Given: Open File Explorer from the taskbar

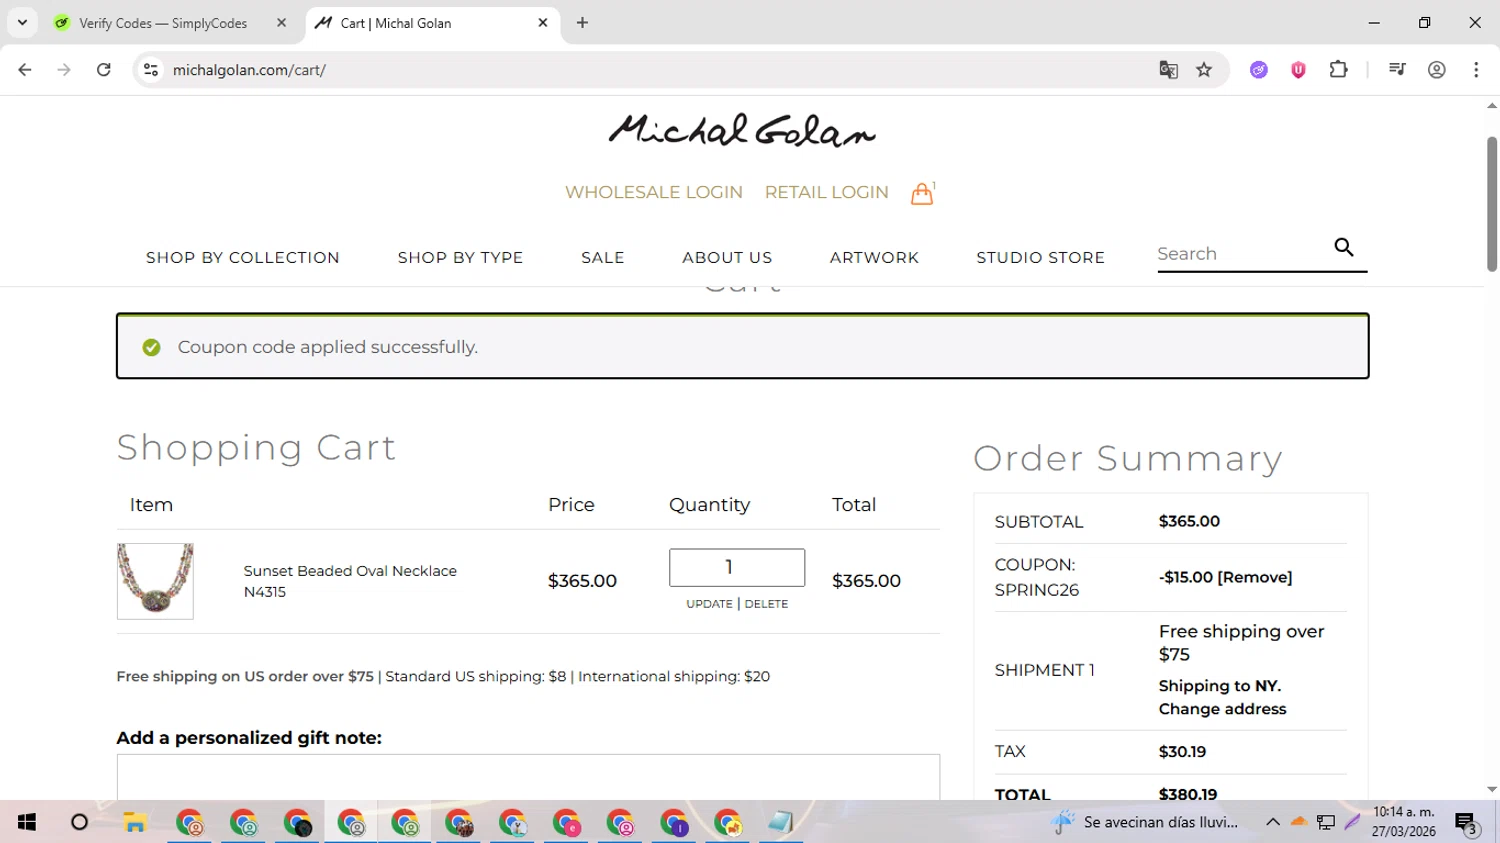Looking at the screenshot, I should (x=135, y=822).
